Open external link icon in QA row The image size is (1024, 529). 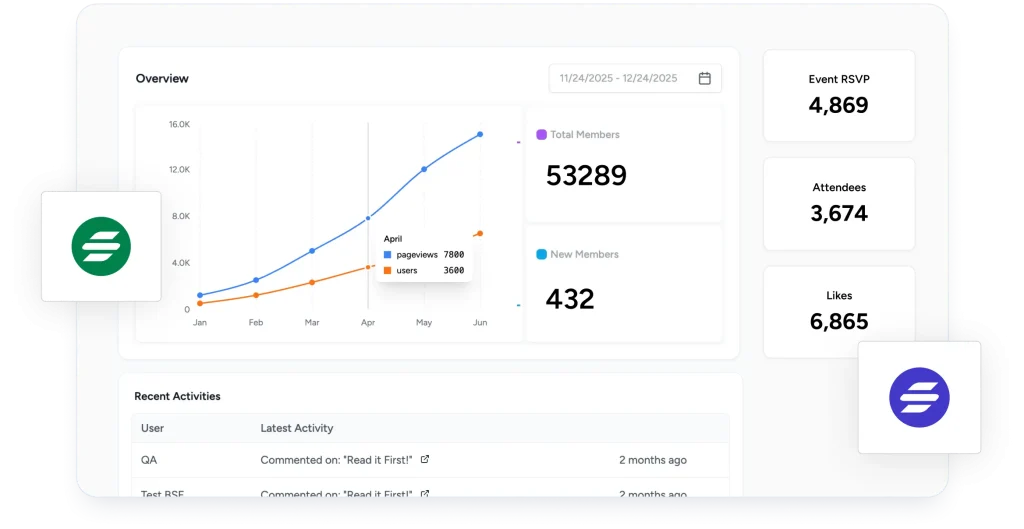click(x=425, y=459)
